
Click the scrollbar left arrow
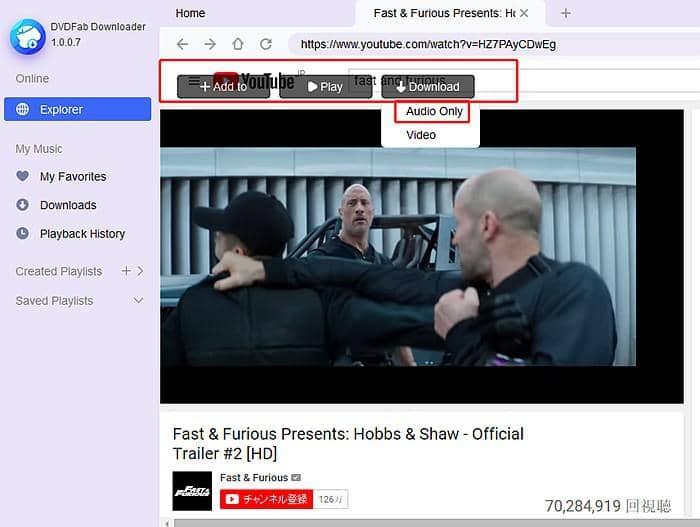pyautogui.click(x=167, y=523)
